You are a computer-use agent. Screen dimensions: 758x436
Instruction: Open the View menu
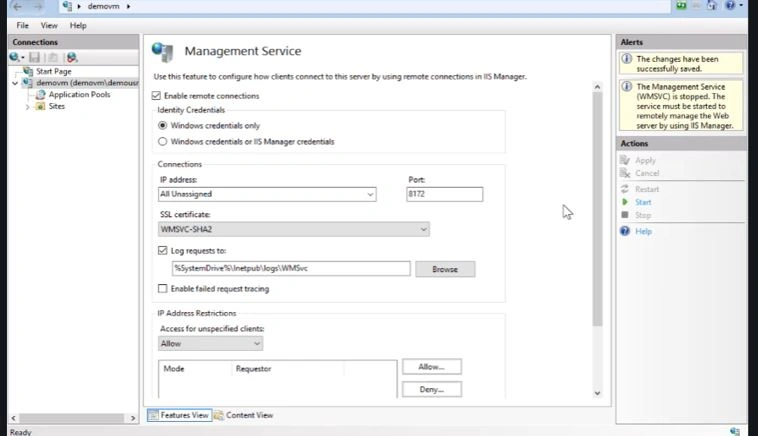pos(49,26)
